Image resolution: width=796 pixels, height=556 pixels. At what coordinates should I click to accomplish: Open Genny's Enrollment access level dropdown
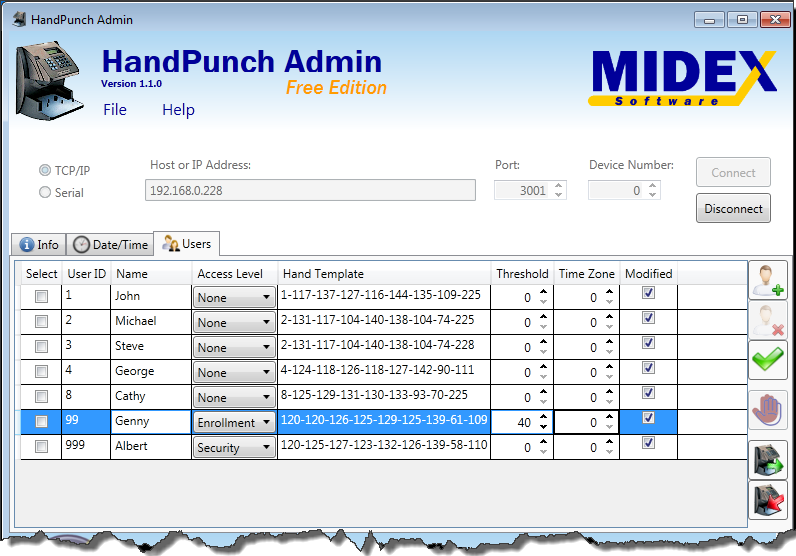coord(234,422)
